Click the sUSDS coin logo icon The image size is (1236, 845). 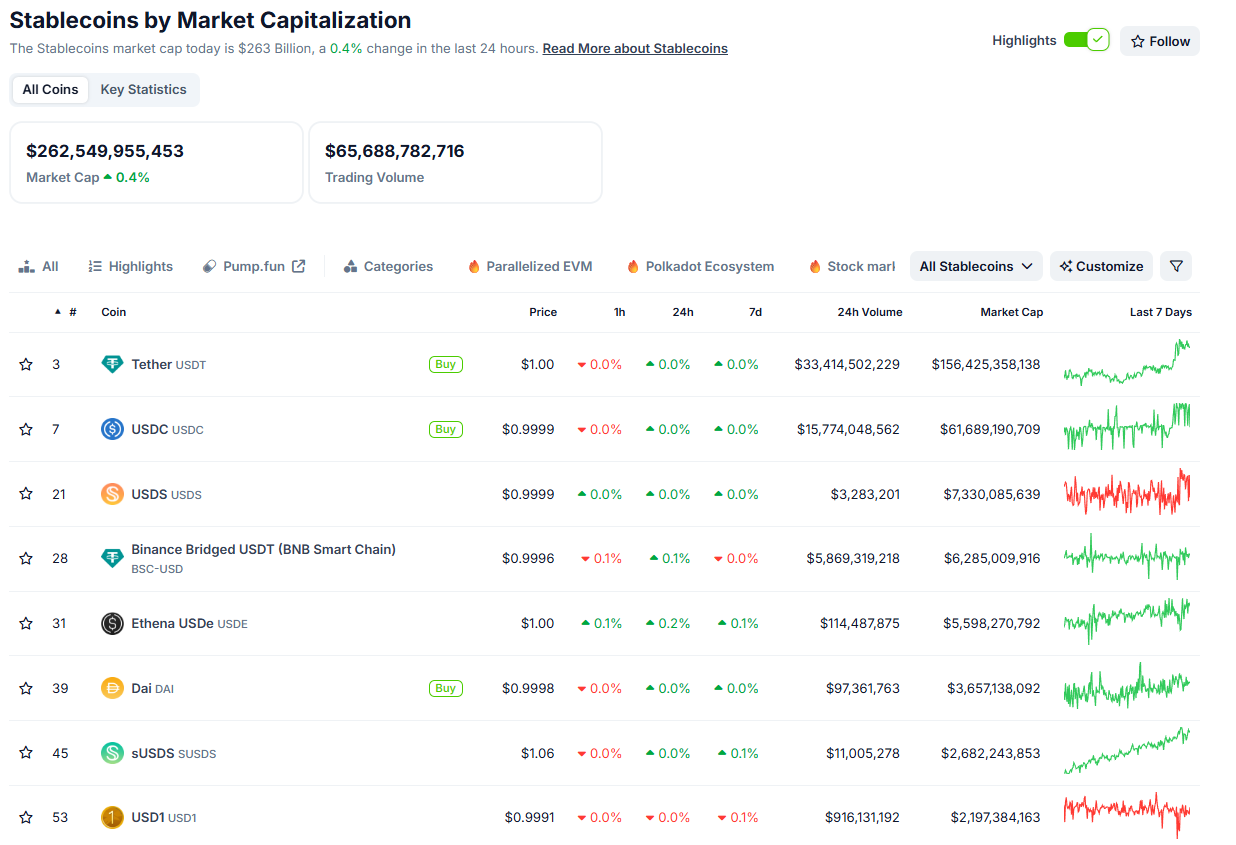[x=113, y=753]
